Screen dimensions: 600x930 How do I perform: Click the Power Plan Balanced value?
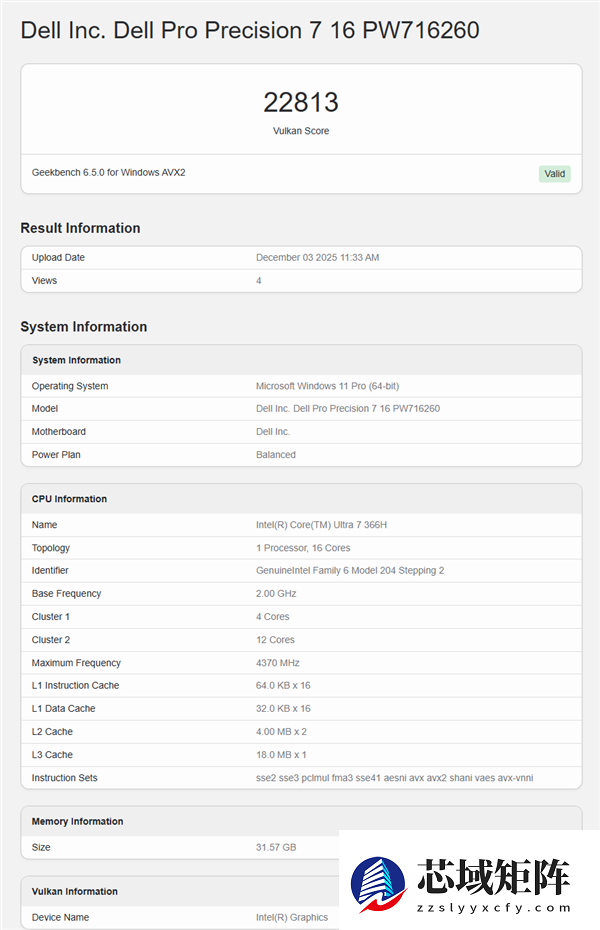tap(276, 455)
